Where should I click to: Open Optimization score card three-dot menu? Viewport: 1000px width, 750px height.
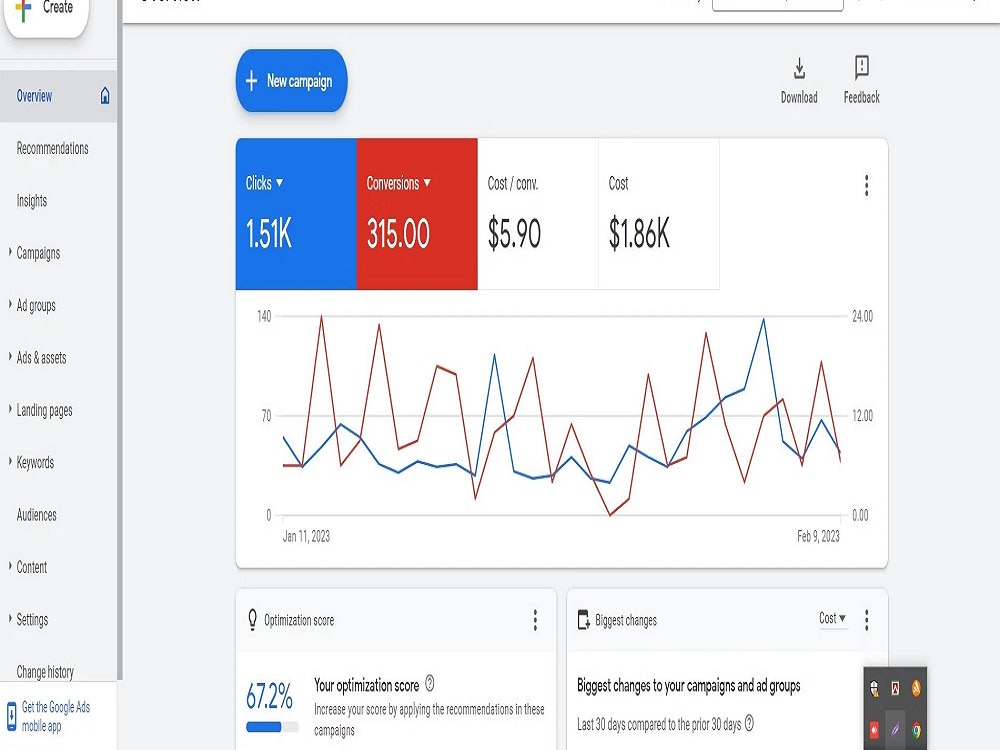click(x=535, y=620)
